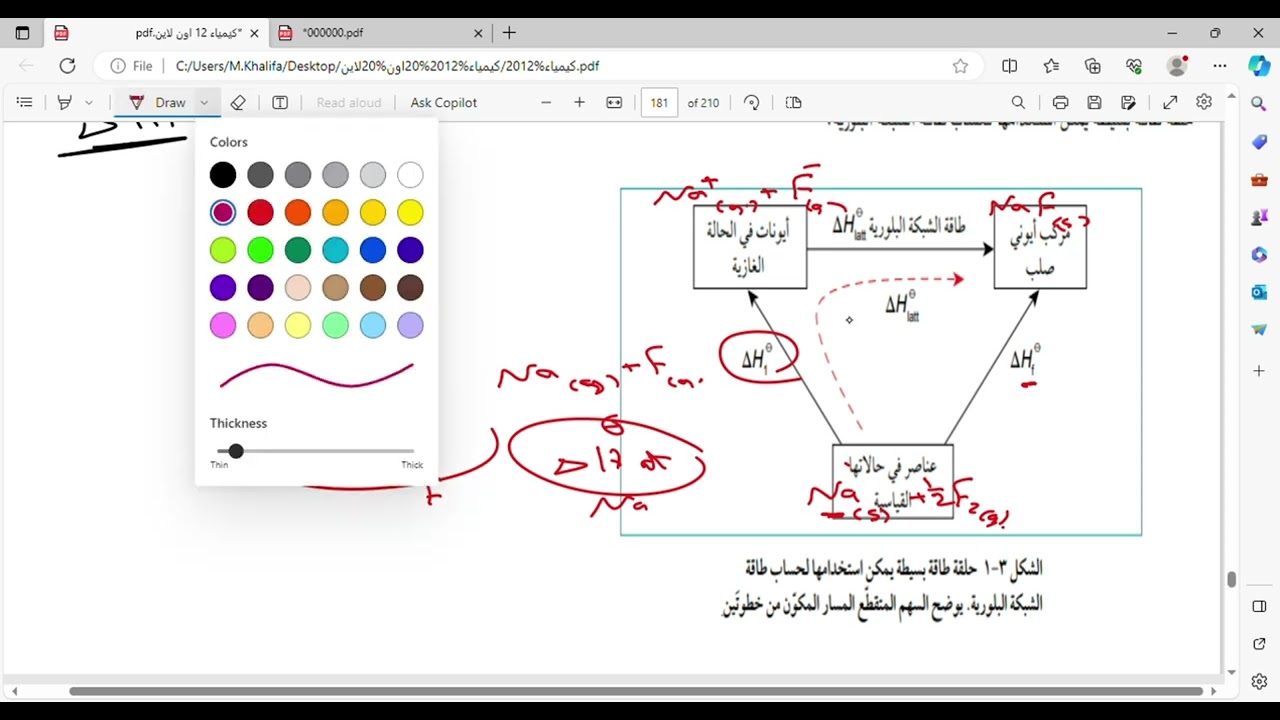Select the Erase tool
1280x720 pixels.
[x=238, y=102]
